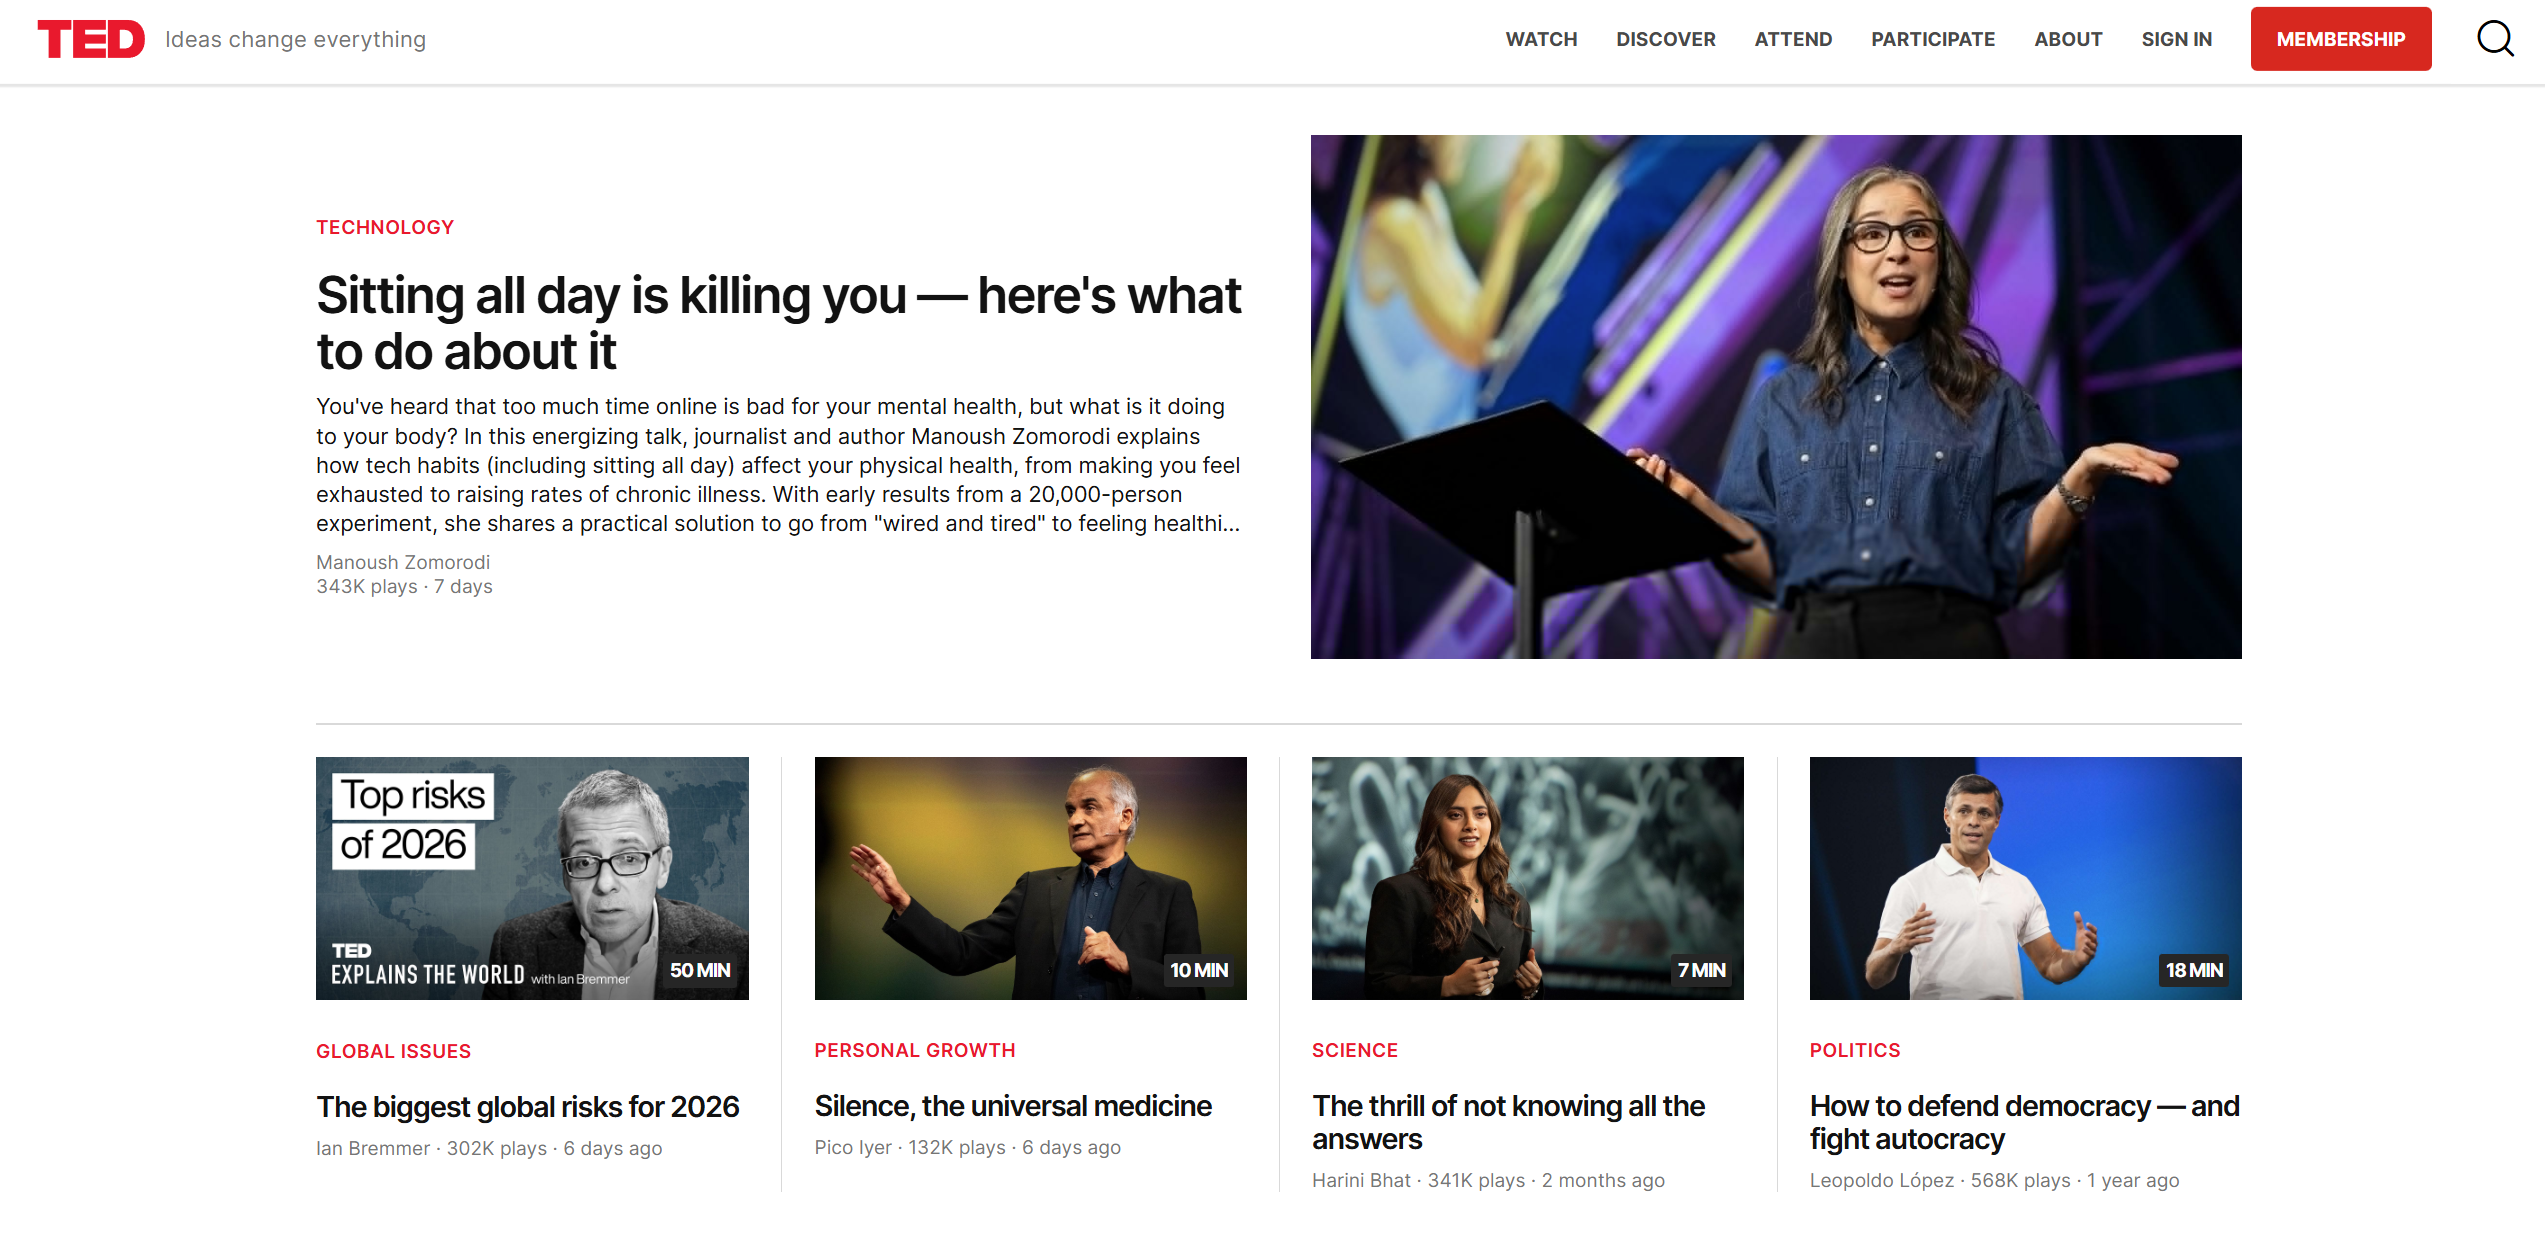Select the PERSONAL GROWTH category label
Screen dimensions: 2545x1260
pos(914,1050)
